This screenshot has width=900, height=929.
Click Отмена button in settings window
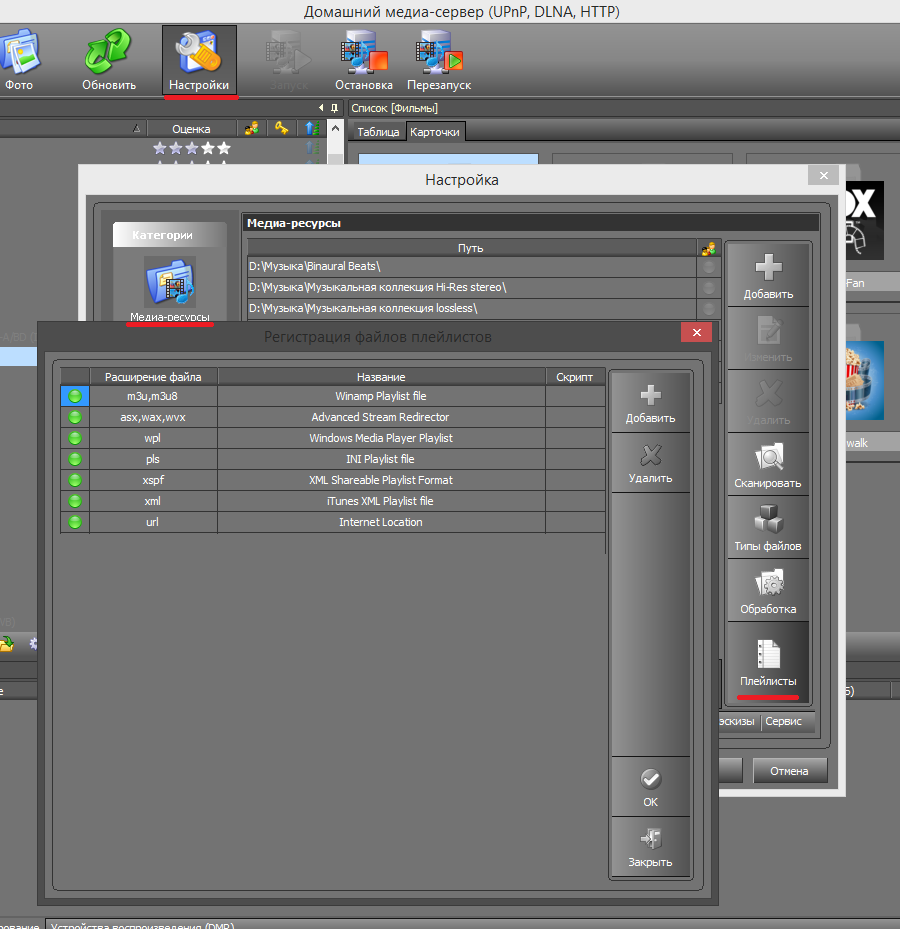pyautogui.click(x=789, y=771)
